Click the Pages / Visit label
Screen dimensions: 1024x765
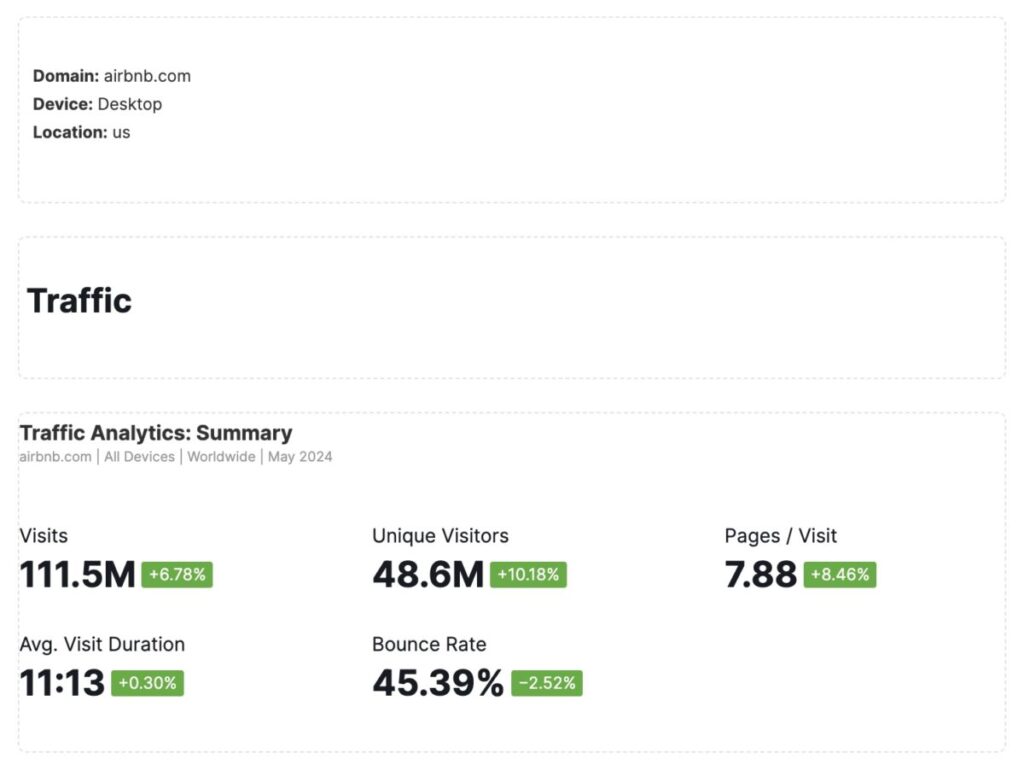pyautogui.click(x=780, y=536)
